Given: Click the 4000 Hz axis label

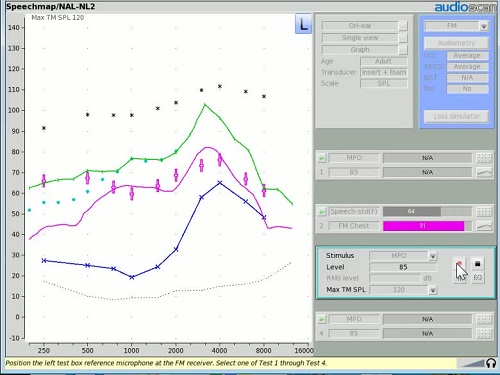Looking at the screenshot, I should click(x=219, y=351).
